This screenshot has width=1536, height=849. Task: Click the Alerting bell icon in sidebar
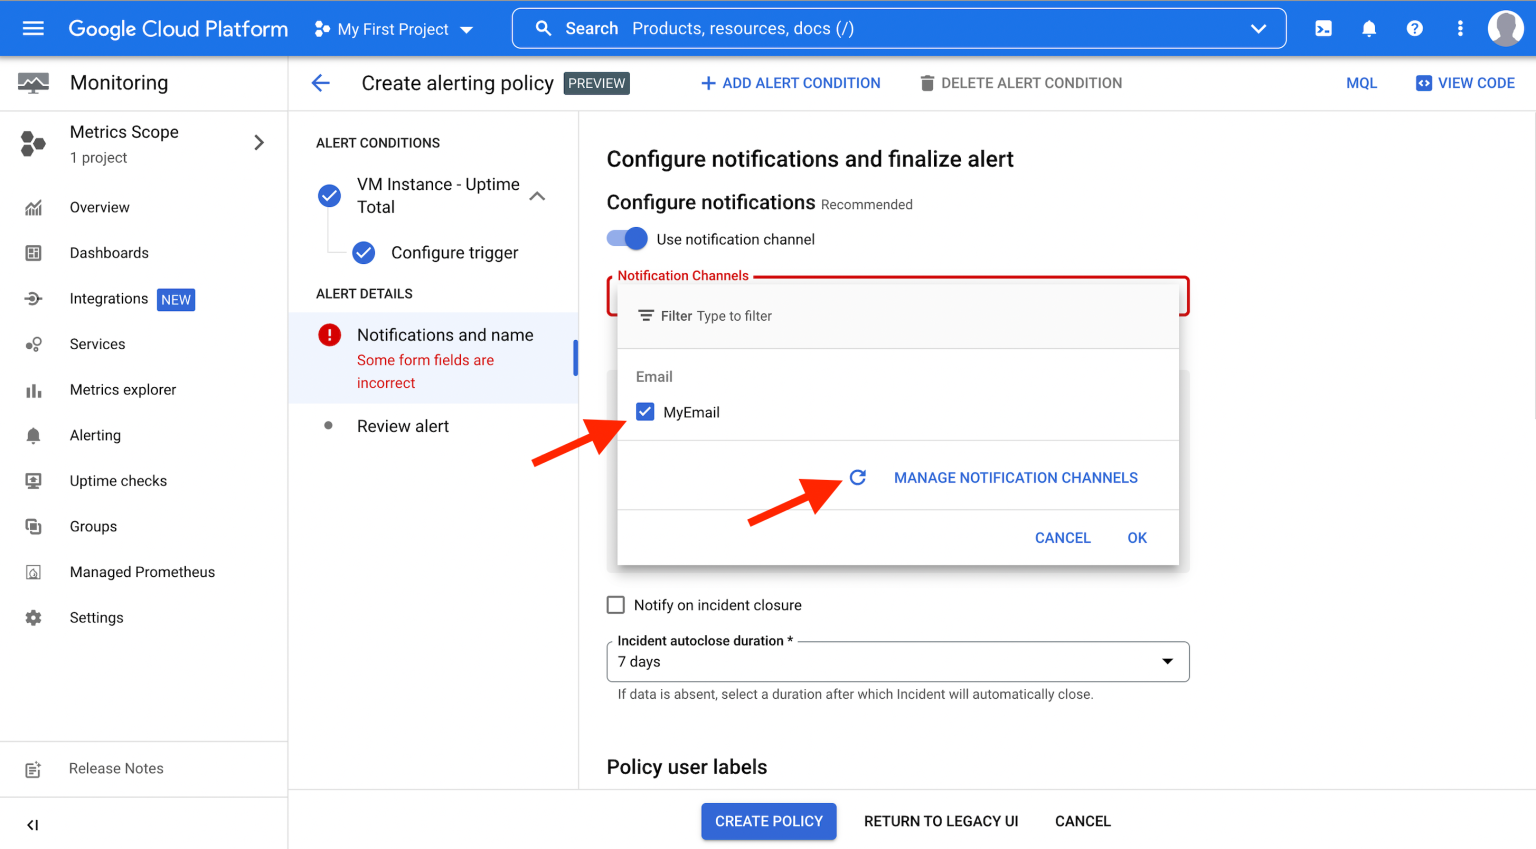pyautogui.click(x=33, y=435)
